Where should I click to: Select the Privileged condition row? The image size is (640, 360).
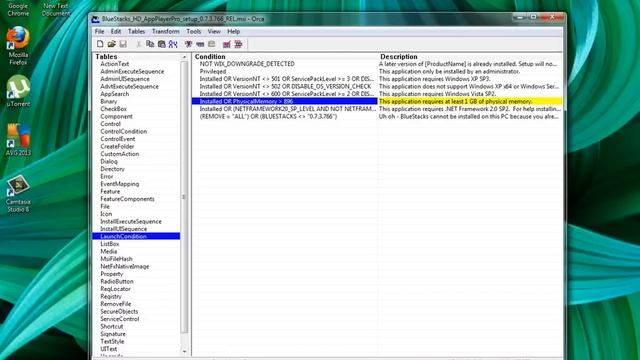284,71
